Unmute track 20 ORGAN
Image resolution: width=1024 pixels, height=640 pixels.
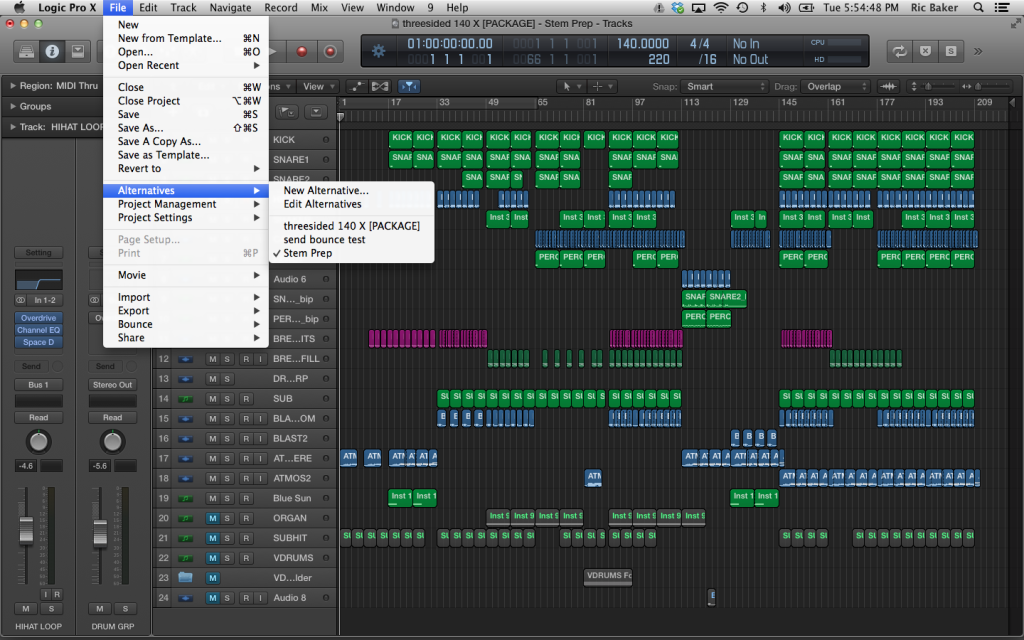[212, 518]
